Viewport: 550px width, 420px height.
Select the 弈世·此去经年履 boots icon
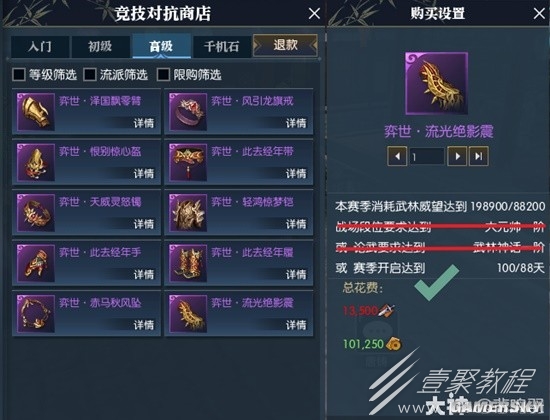click(188, 263)
